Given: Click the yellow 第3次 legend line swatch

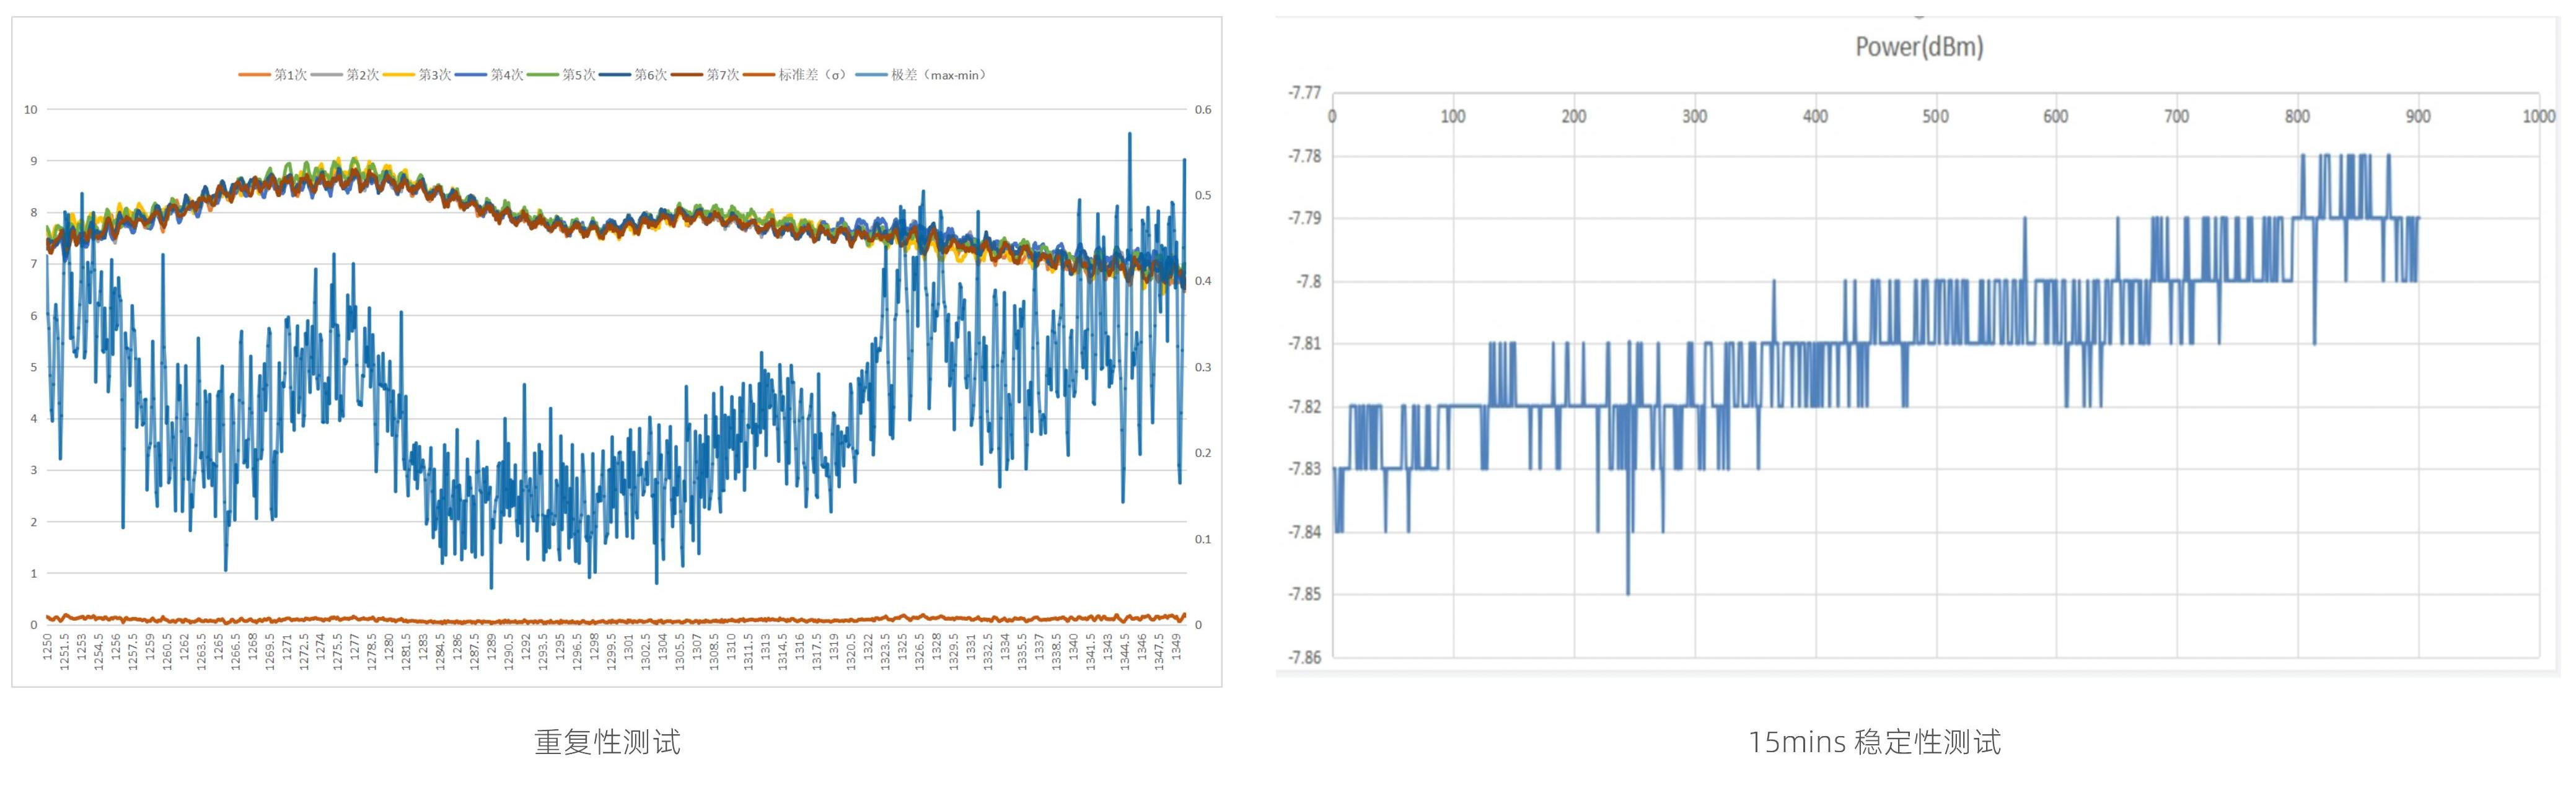Looking at the screenshot, I should click(x=398, y=75).
